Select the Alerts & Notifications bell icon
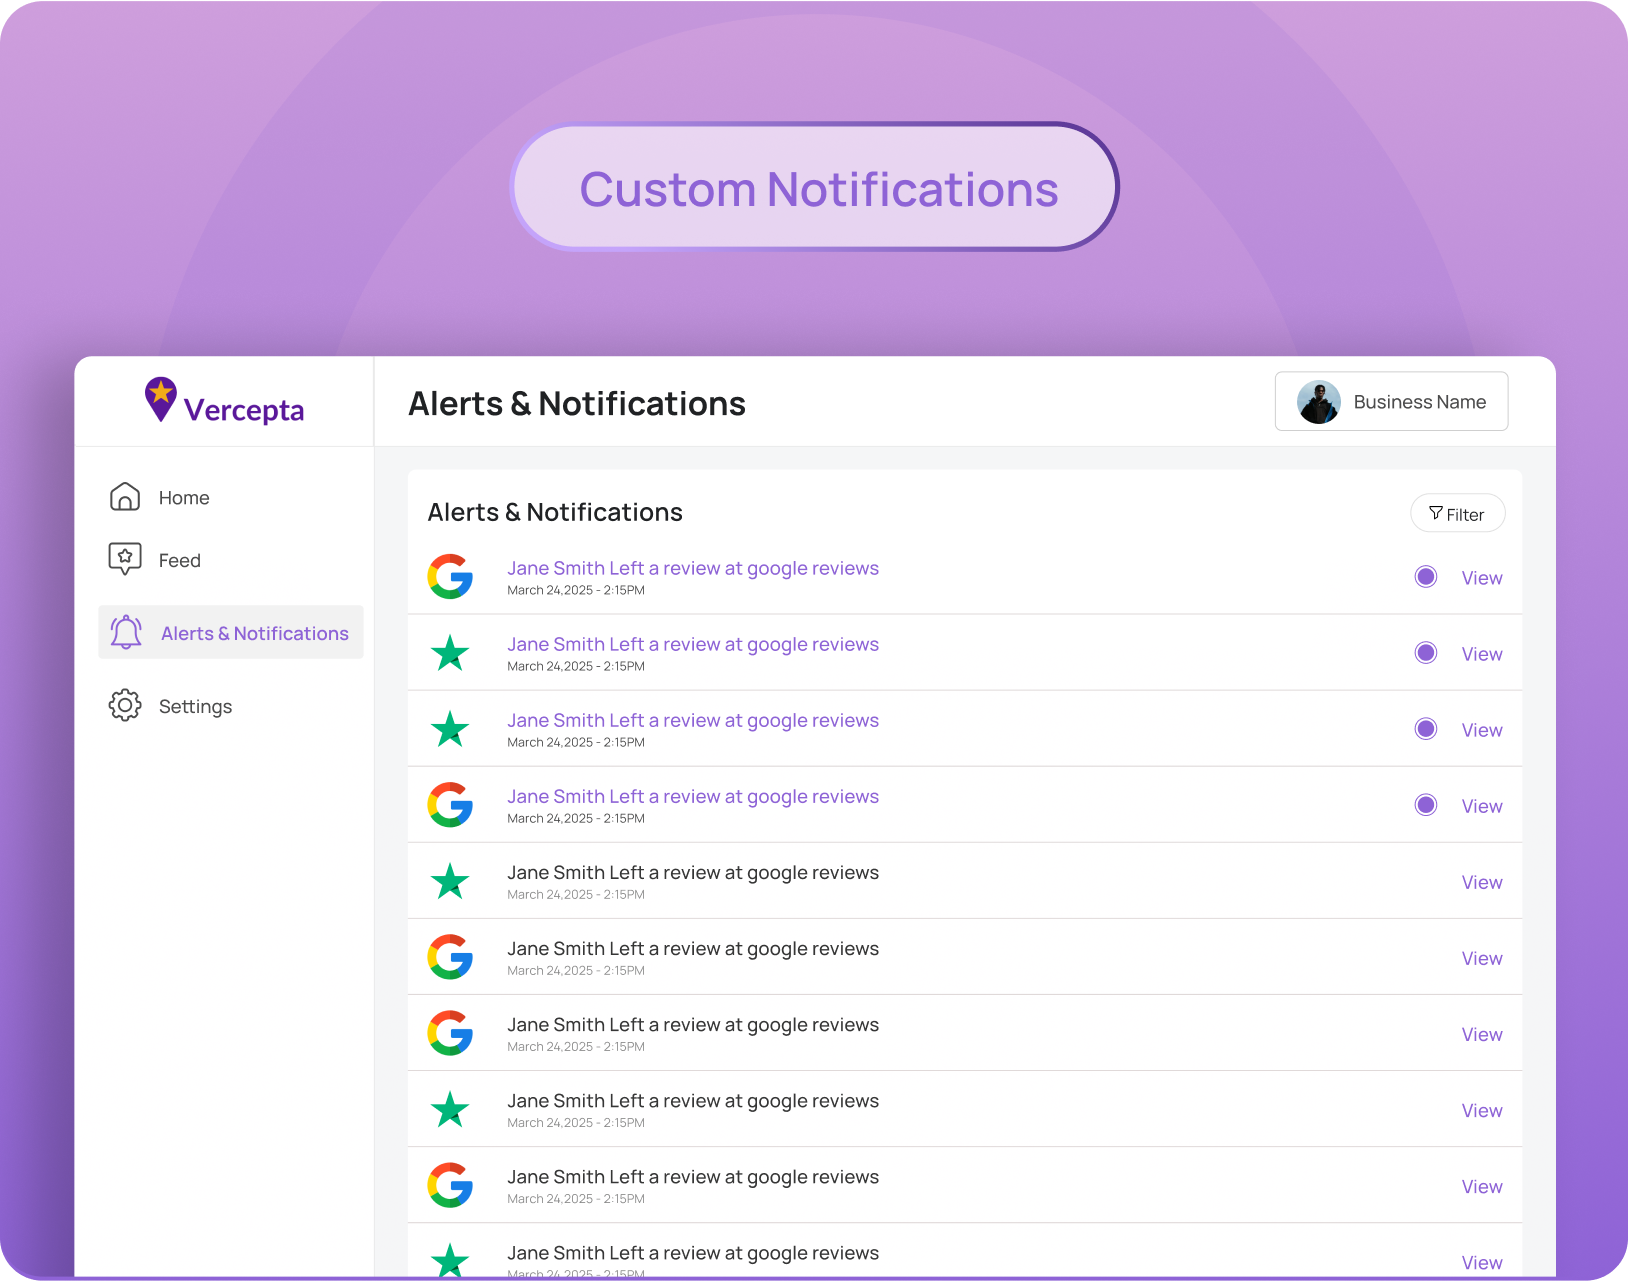 [126, 632]
